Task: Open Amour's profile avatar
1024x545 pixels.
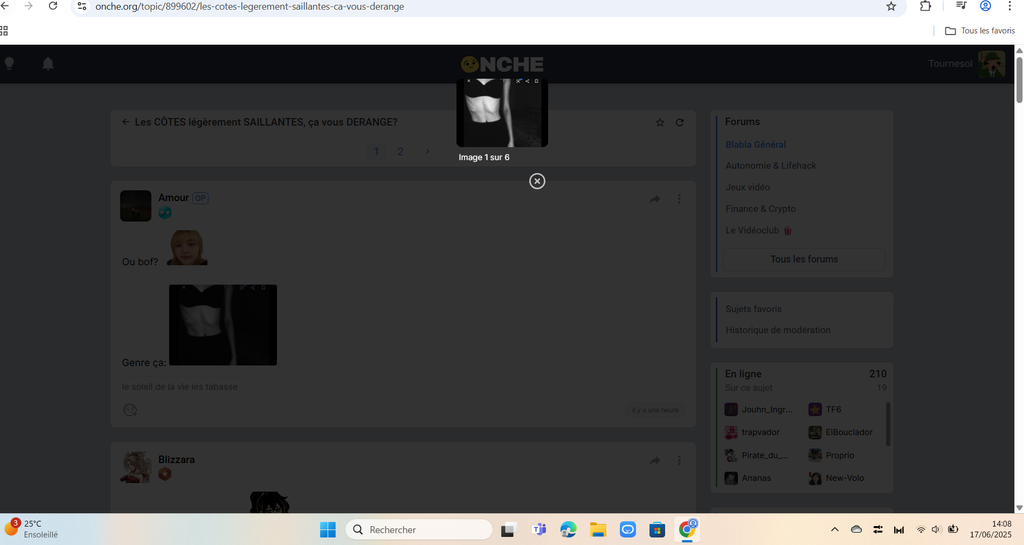Action: [x=136, y=206]
